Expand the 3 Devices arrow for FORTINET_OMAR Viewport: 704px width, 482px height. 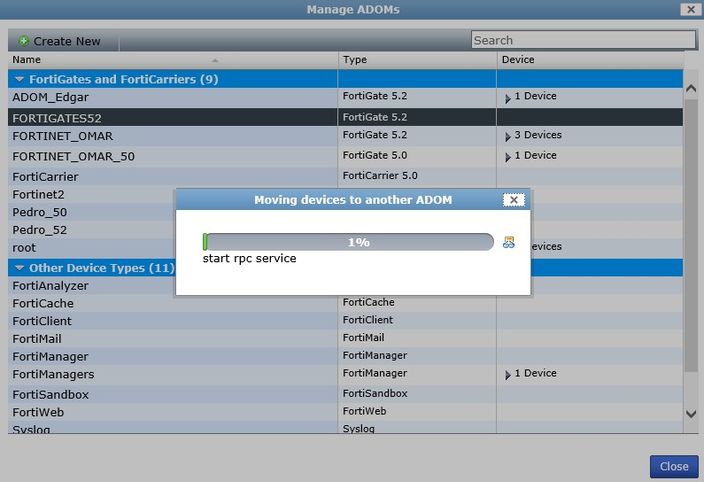coord(507,136)
